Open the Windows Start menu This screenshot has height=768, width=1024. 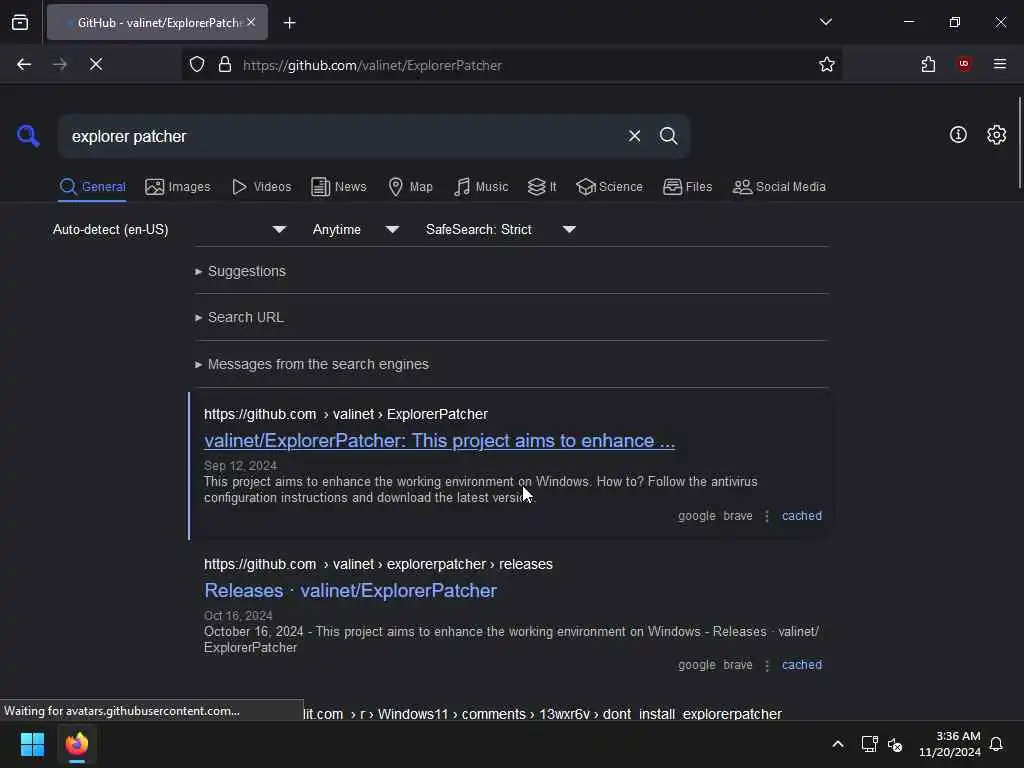click(x=32, y=744)
